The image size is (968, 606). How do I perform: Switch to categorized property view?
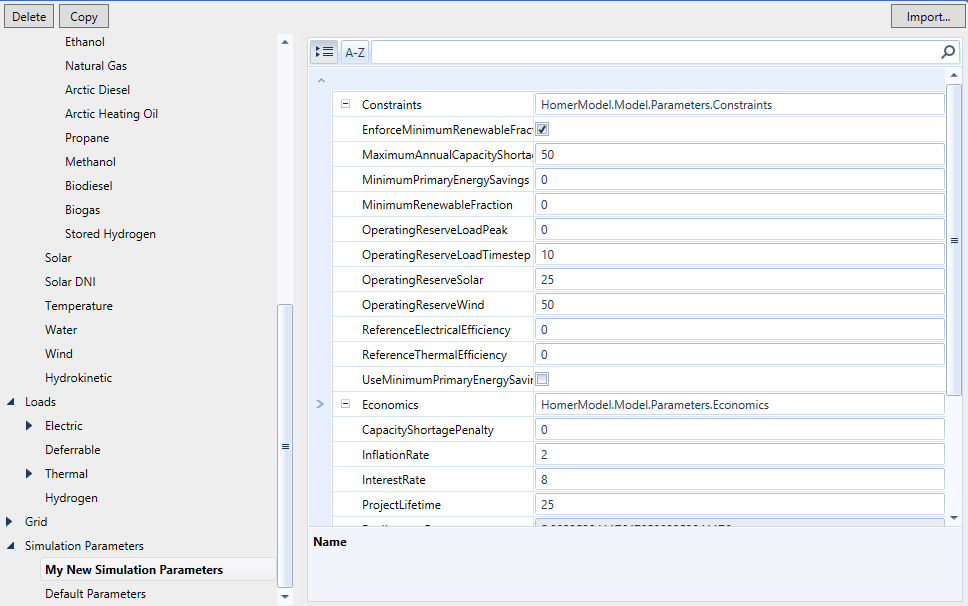point(323,51)
